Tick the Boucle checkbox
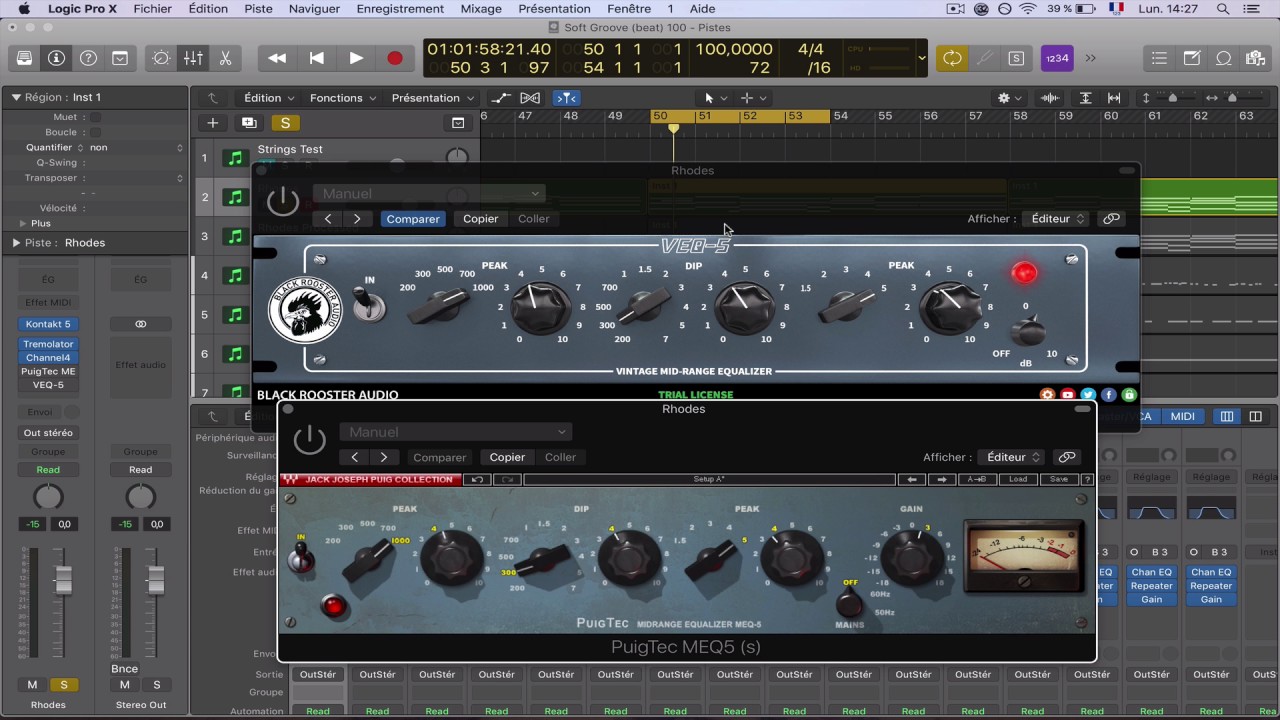 click(x=95, y=132)
